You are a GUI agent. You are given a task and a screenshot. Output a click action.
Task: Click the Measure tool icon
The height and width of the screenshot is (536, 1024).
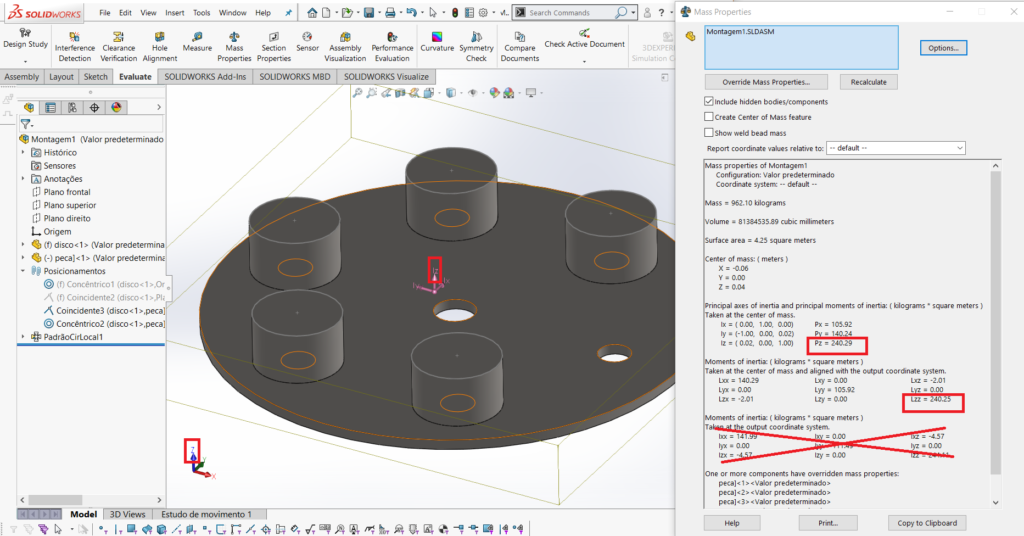tap(197, 38)
